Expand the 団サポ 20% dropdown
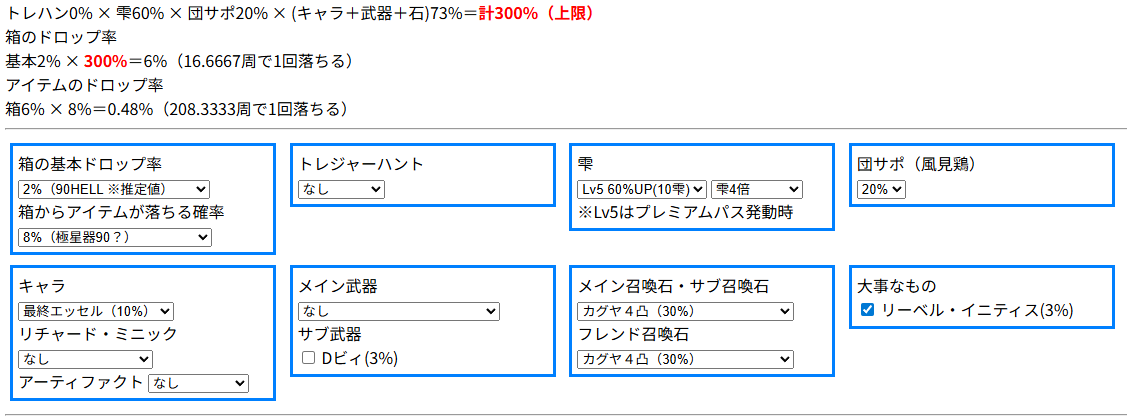This screenshot has height=416, width=1127. [x=881, y=189]
